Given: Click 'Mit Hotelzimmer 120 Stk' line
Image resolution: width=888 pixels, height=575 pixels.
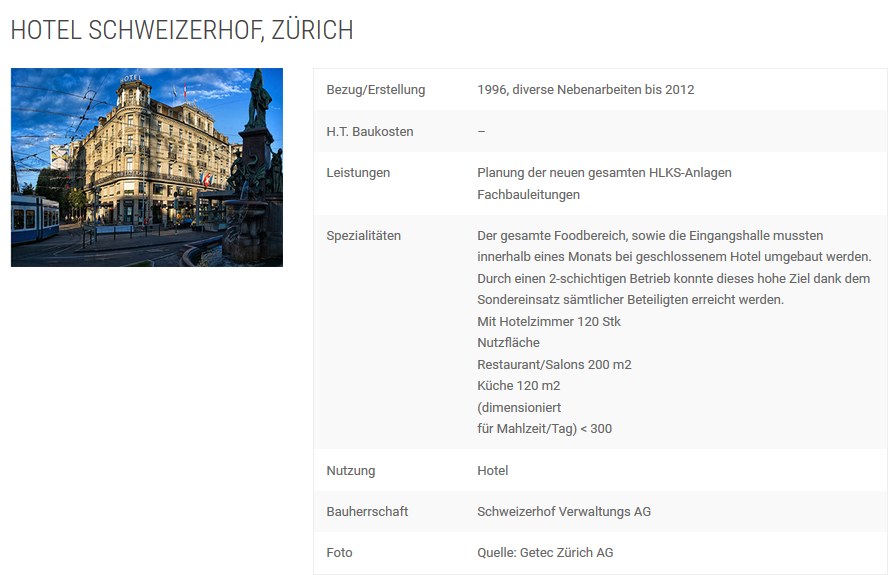Looking at the screenshot, I should tap(549, 322).
